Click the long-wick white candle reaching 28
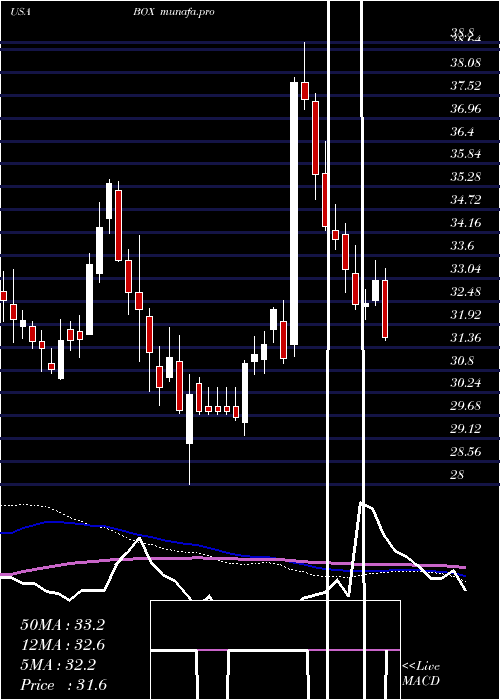Viewport: 500px width, 700px height. (x=190, y=419)
